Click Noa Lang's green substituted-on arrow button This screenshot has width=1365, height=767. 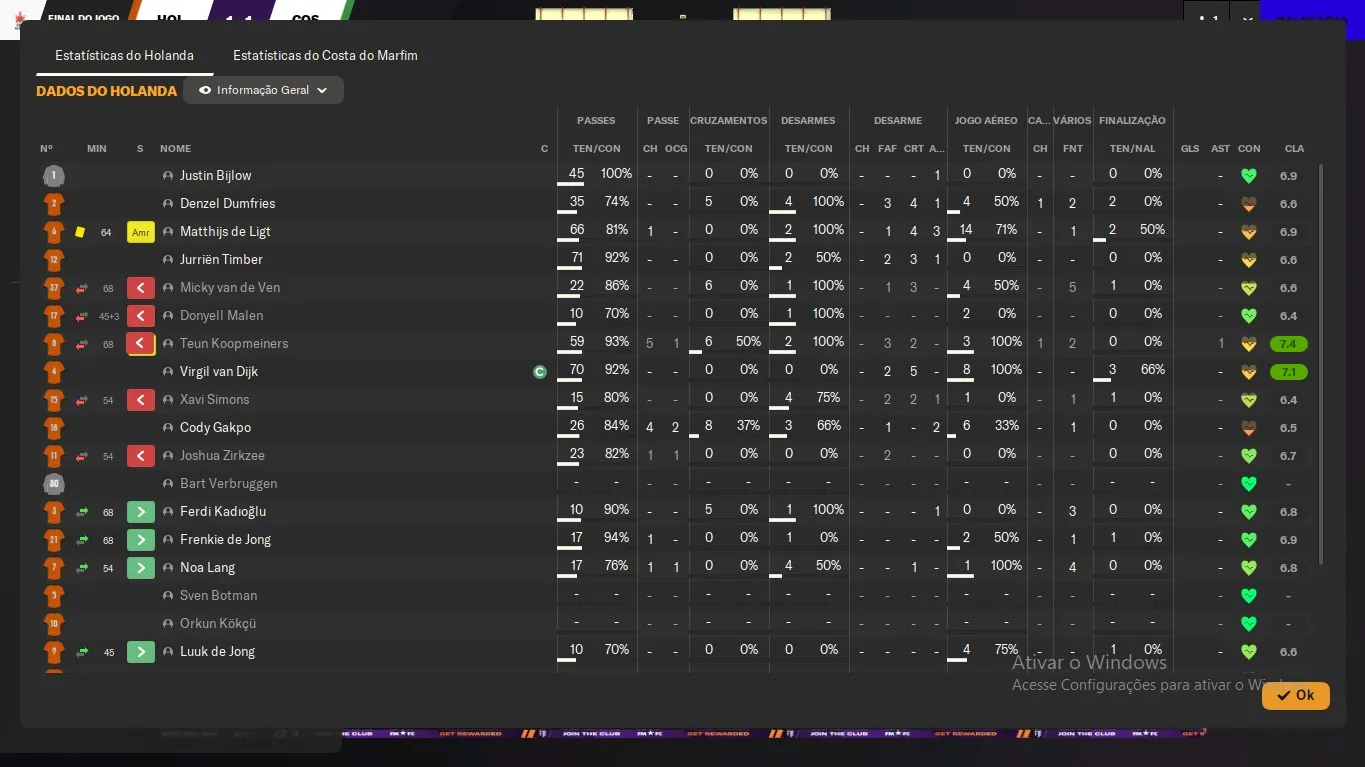point(140,568)
